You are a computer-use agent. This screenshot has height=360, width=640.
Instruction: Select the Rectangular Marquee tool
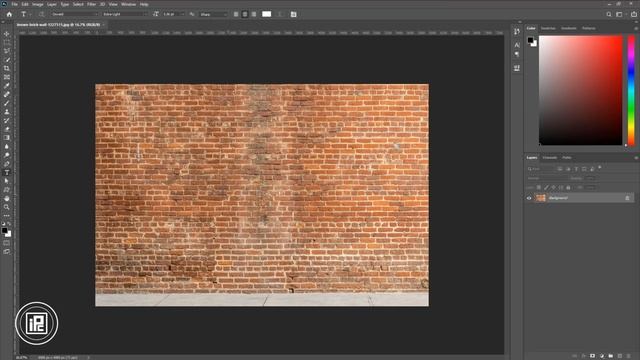tap(7, 42)
